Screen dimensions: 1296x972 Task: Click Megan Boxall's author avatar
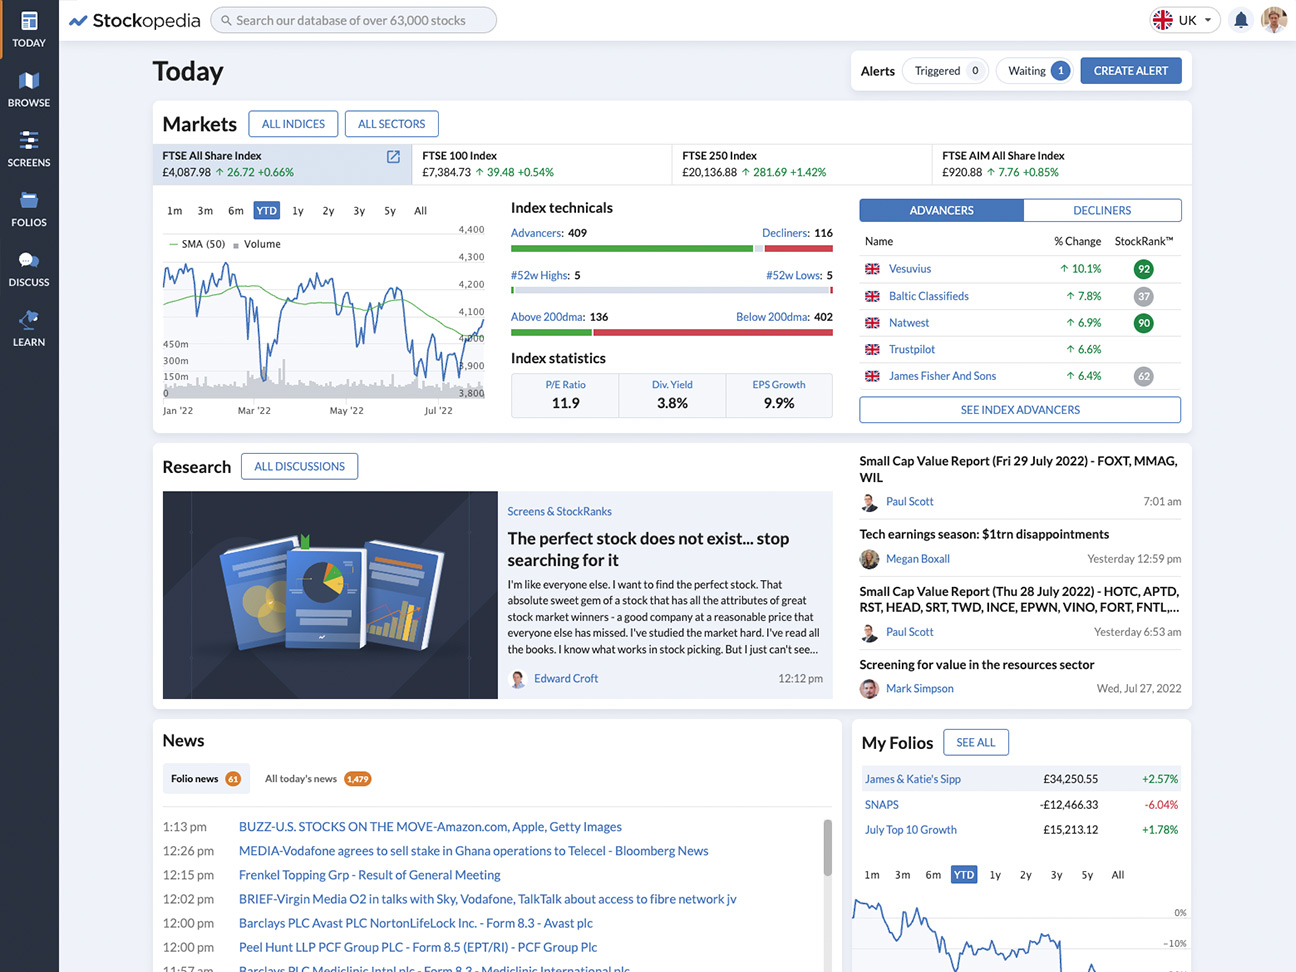[869, 559]
